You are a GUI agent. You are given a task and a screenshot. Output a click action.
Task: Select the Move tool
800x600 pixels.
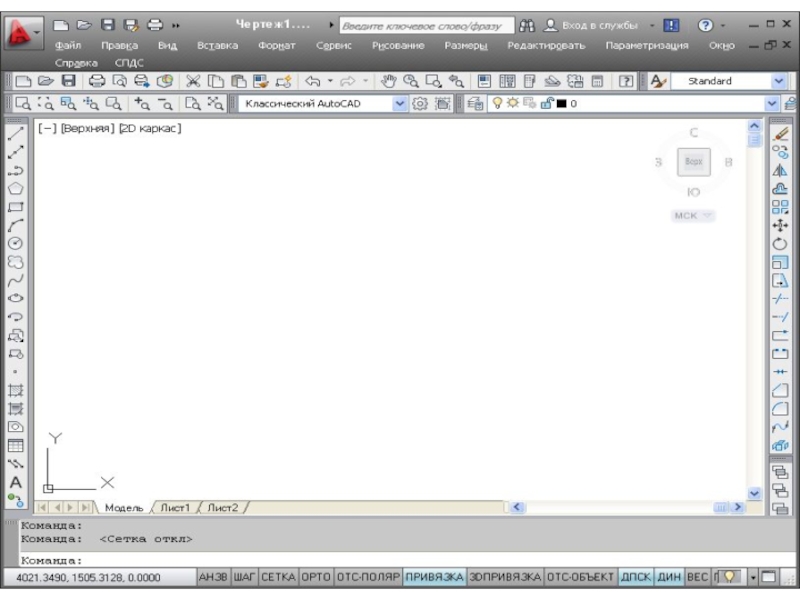[x=780, y=226]
